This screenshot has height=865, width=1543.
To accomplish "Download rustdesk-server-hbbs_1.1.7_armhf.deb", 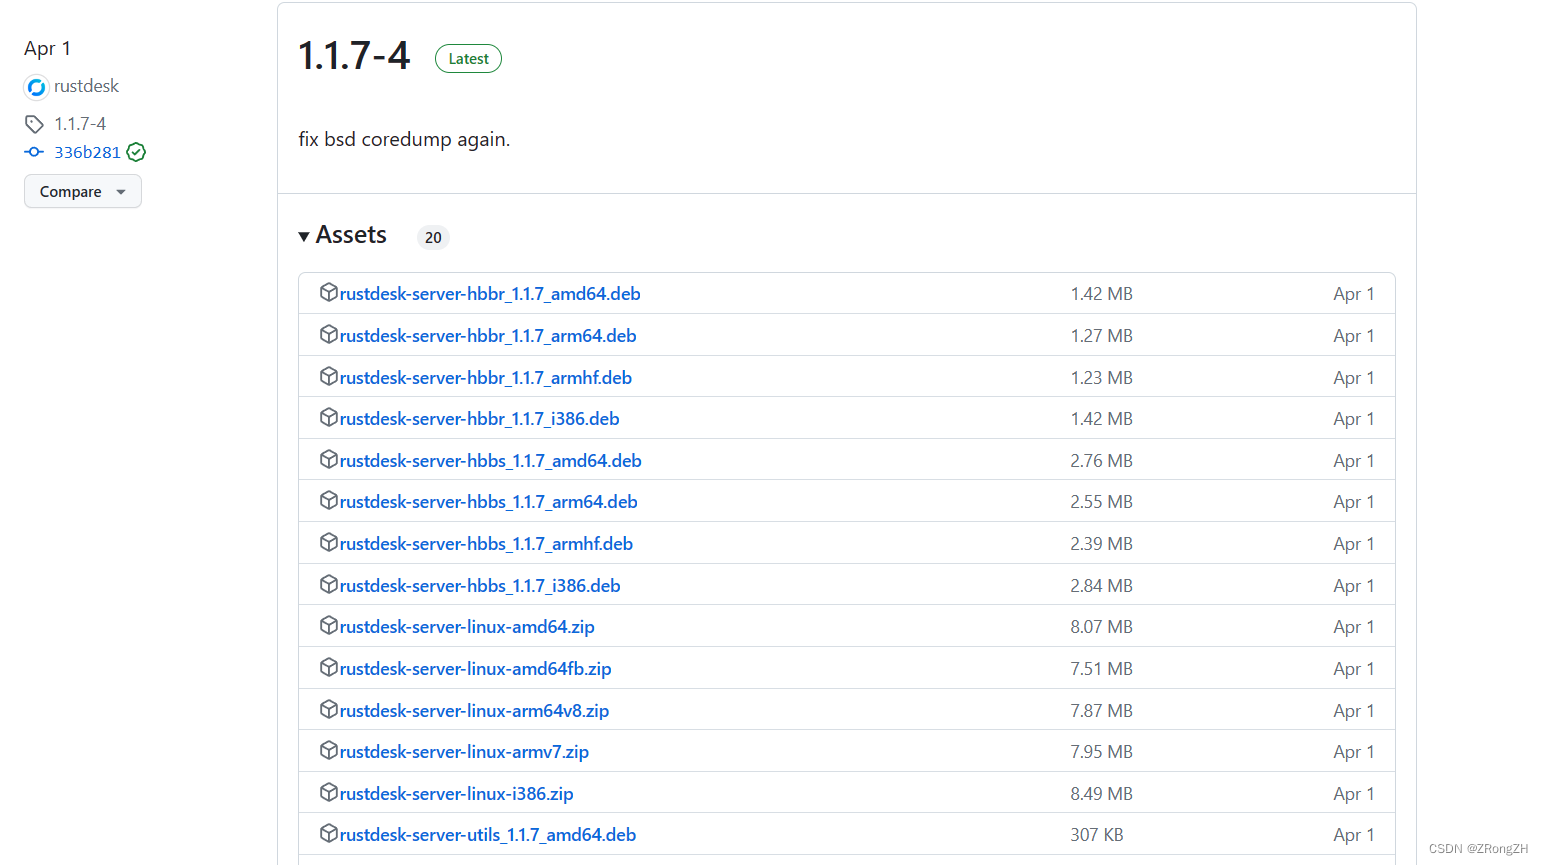I will pos(486,544).
